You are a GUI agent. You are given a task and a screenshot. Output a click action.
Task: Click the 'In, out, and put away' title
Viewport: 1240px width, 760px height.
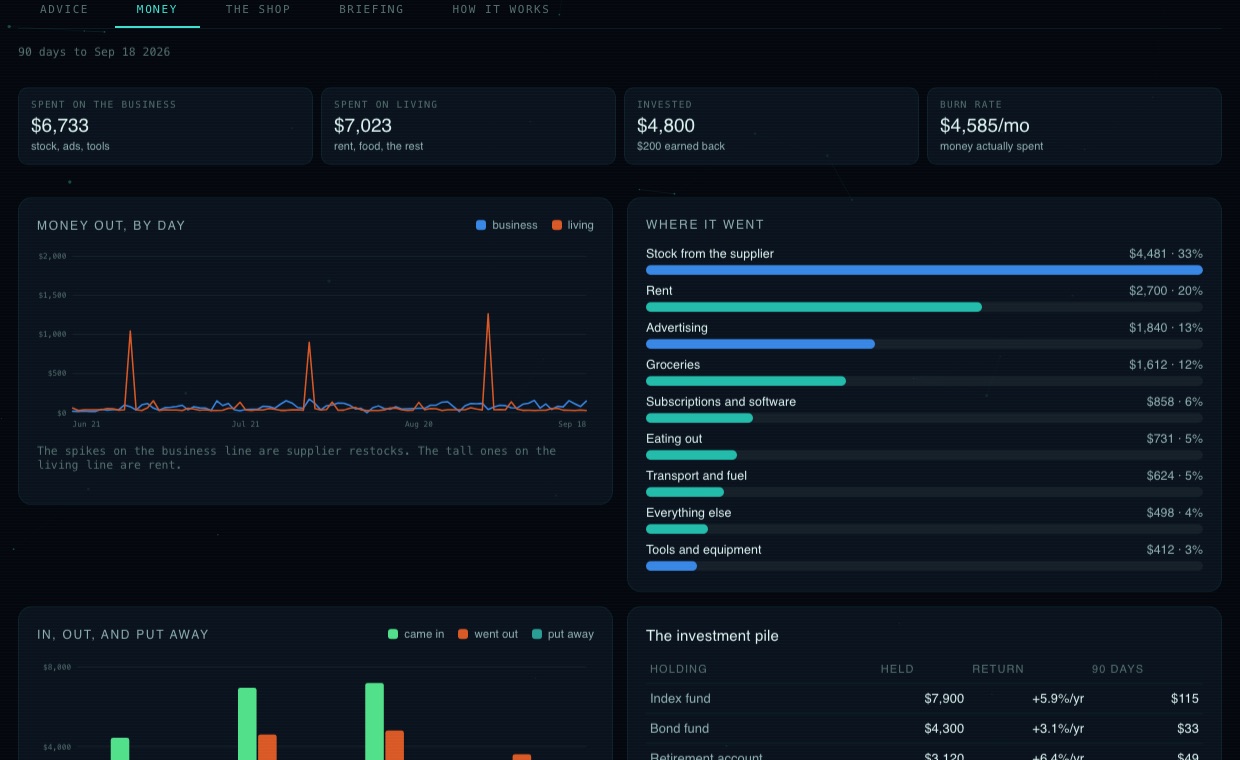[123, 634]
